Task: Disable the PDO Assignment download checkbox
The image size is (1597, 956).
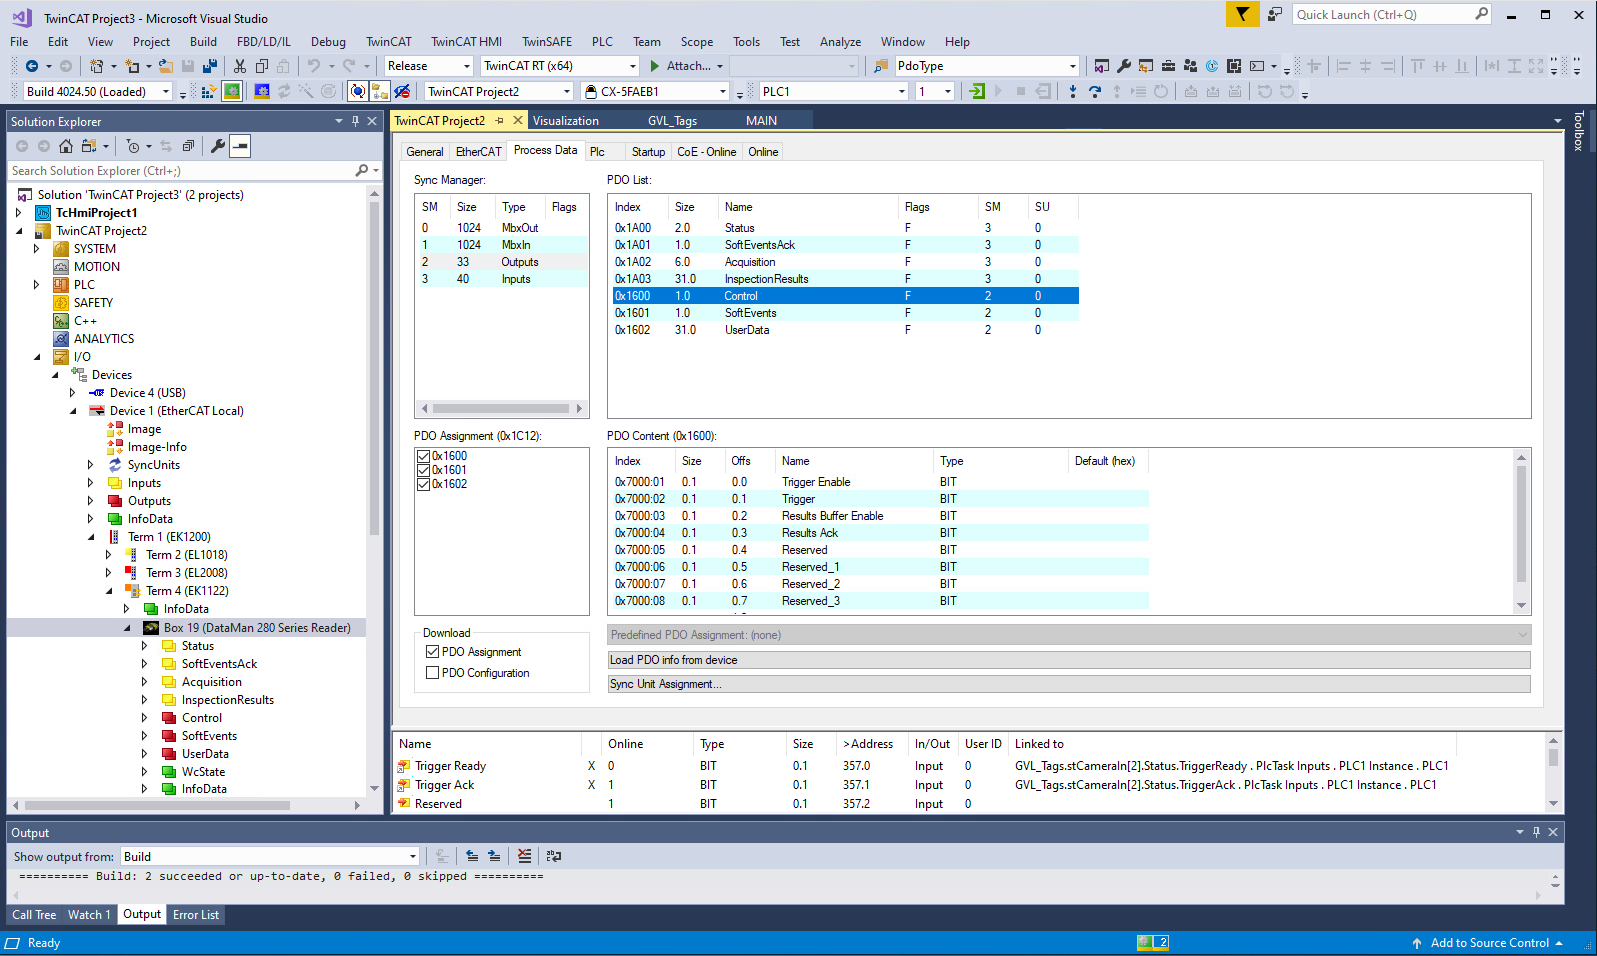Action: tap(433, 652)
